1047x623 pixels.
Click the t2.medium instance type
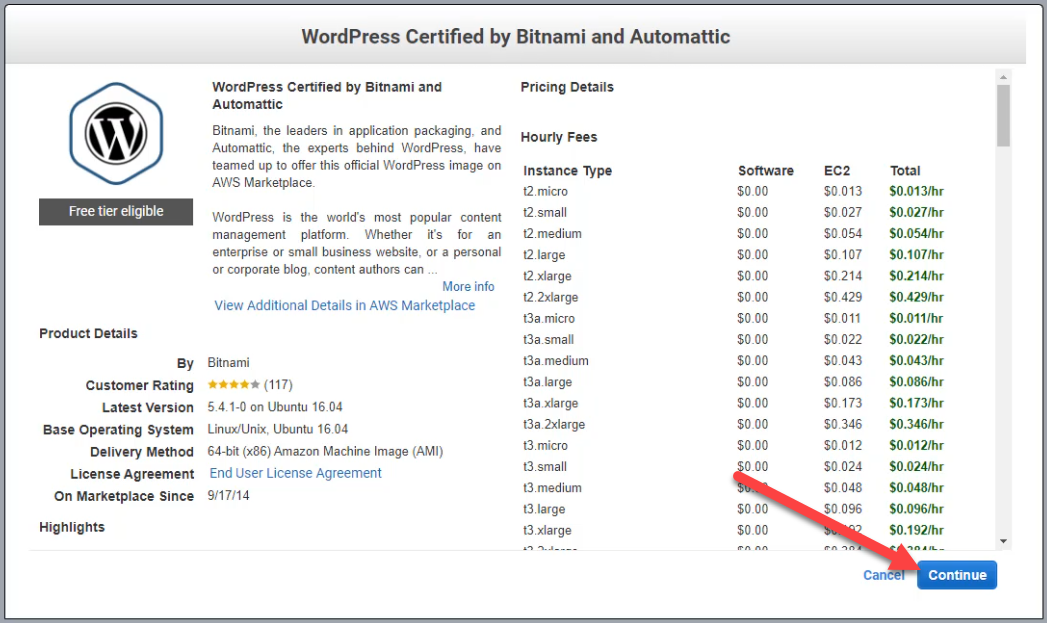552,234
